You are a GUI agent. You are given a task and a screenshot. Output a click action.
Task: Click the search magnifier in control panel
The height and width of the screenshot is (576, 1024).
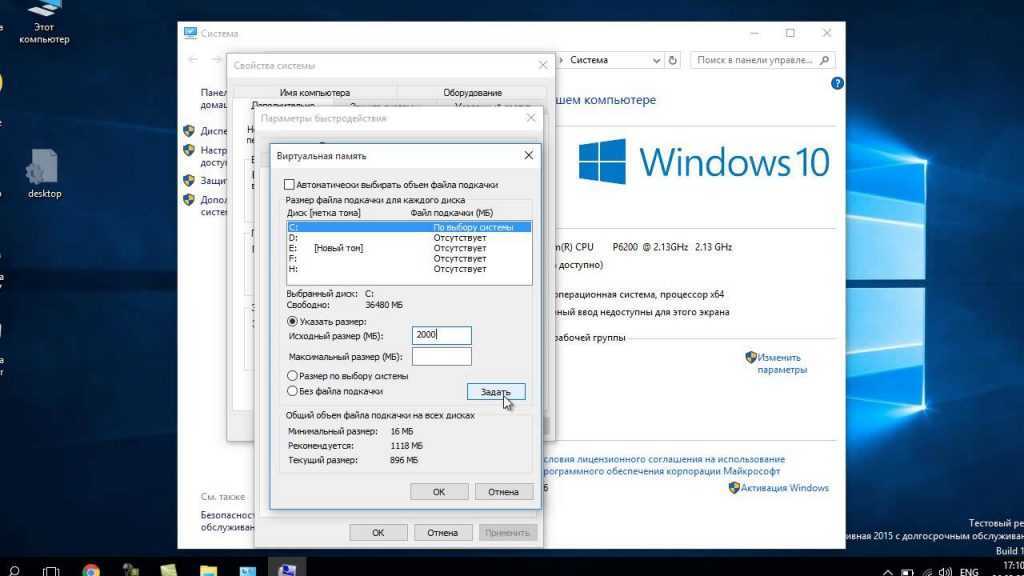[825, 60]
